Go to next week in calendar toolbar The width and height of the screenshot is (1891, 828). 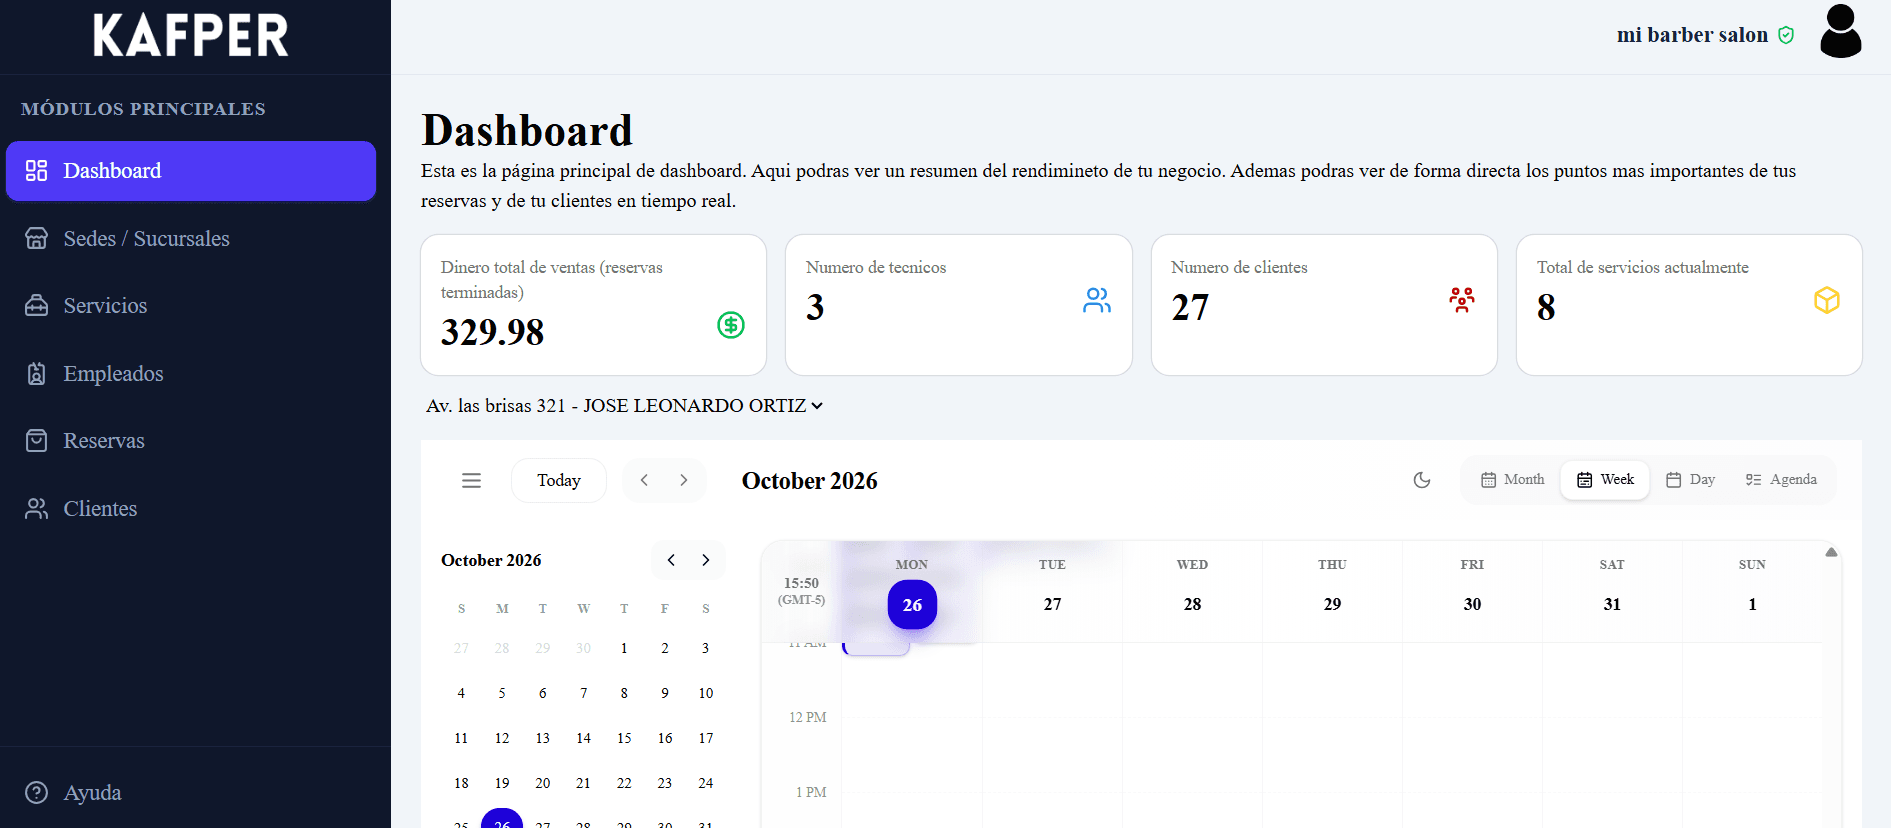coord(684,481)
